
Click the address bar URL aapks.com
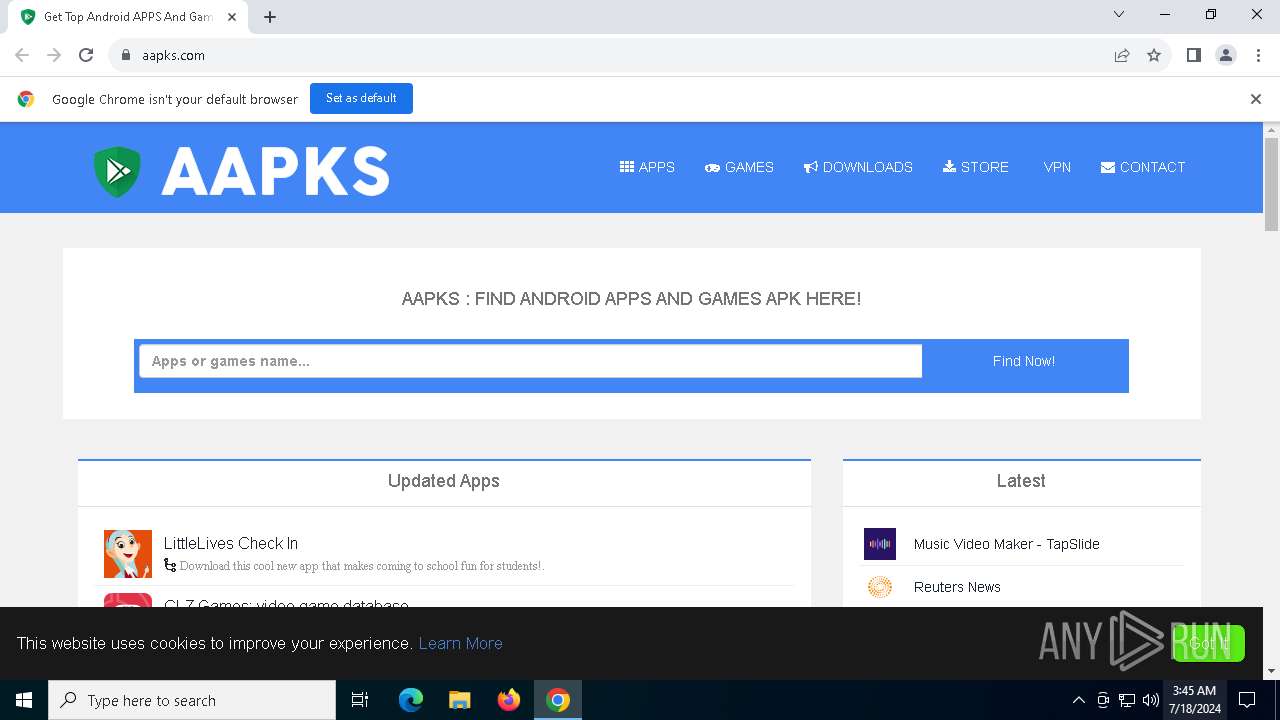pos(173,55)
